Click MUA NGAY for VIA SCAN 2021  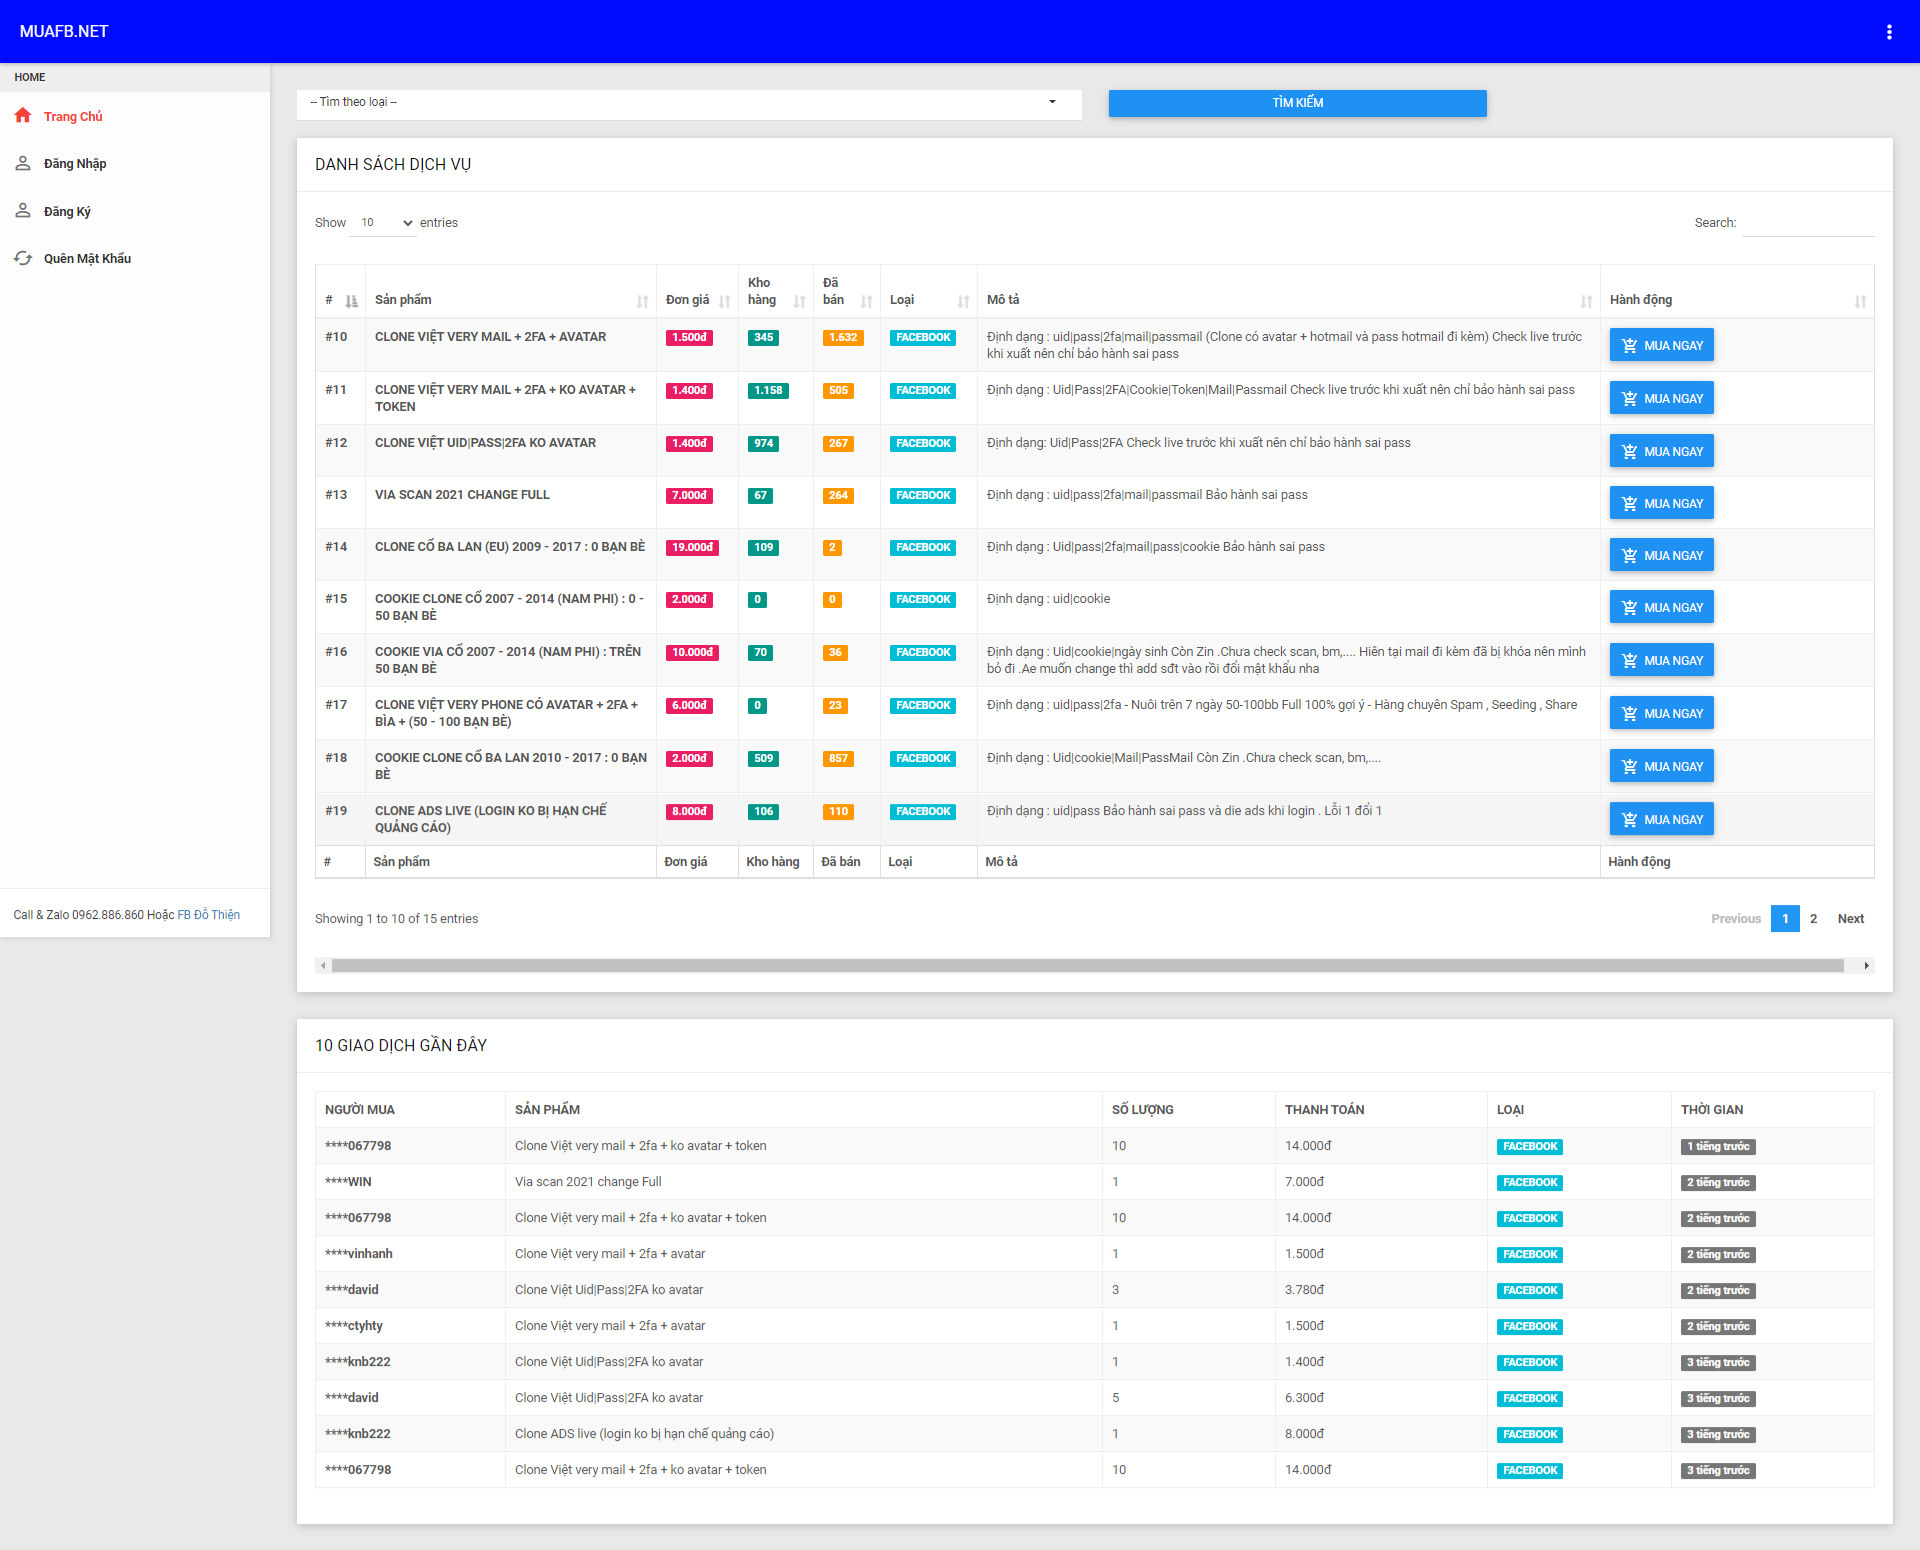(x=1661, y=503)
